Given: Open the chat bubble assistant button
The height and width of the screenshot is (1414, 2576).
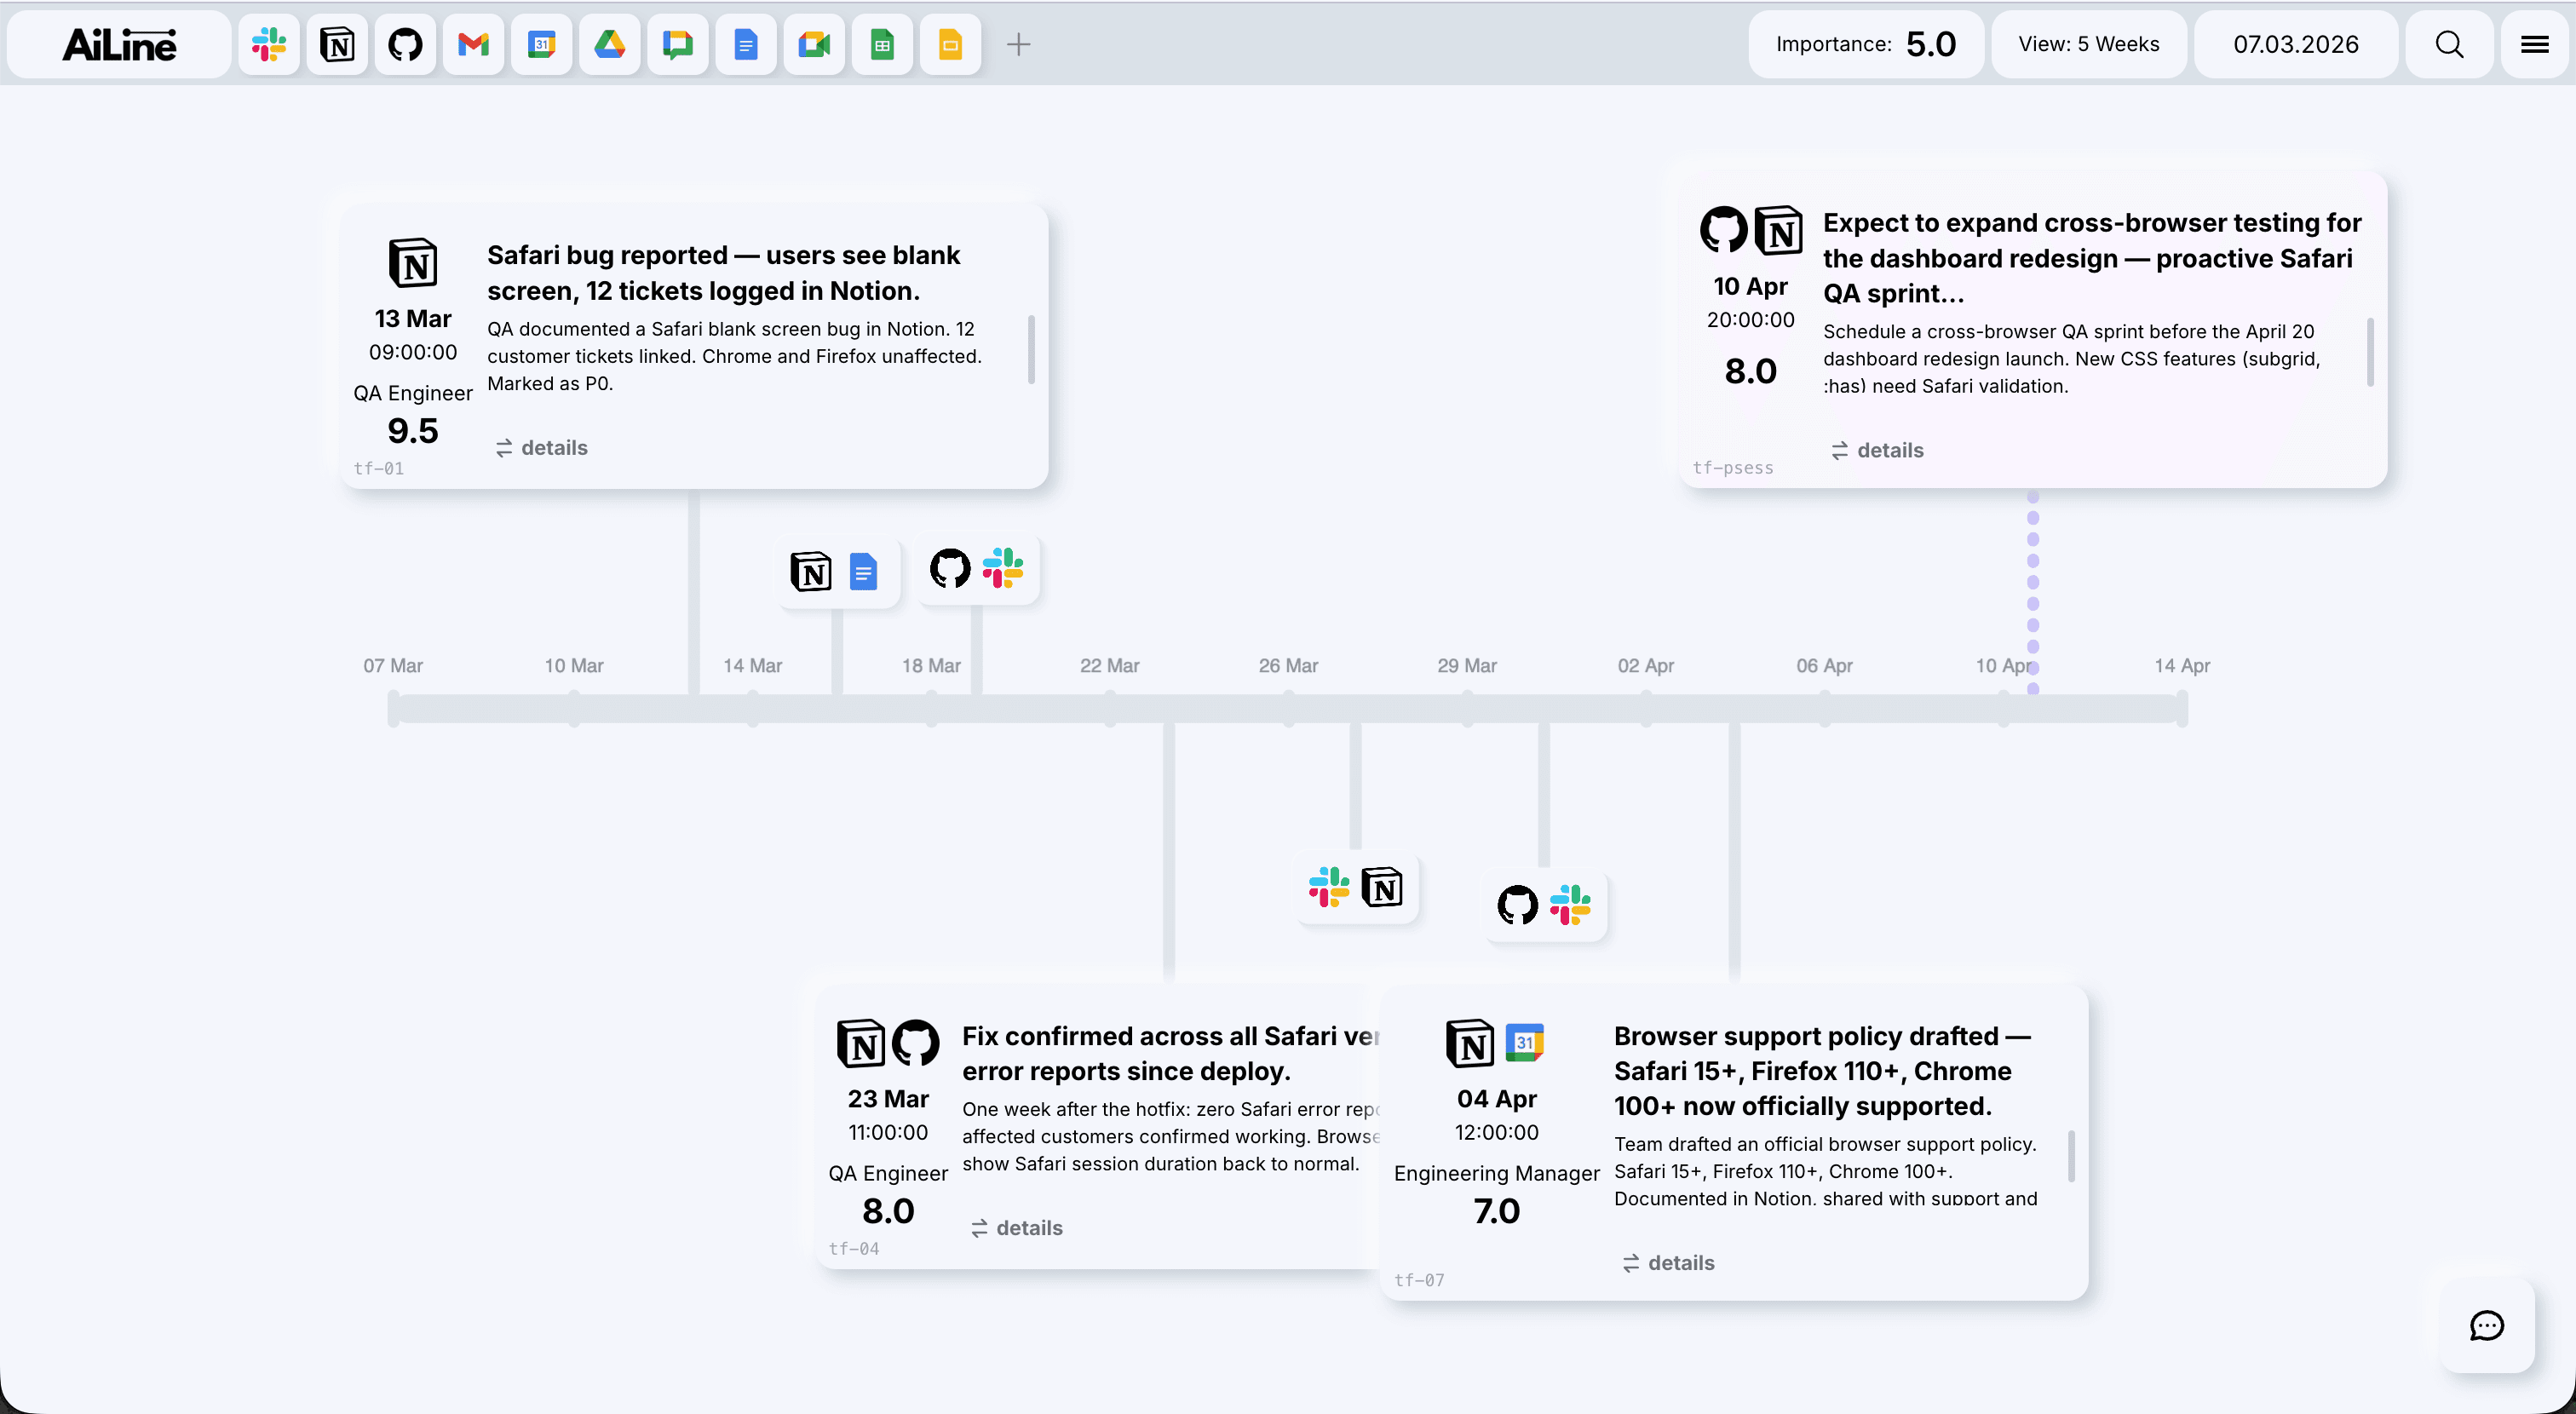Looking at the screenshot, I should click(2486, 1326).
